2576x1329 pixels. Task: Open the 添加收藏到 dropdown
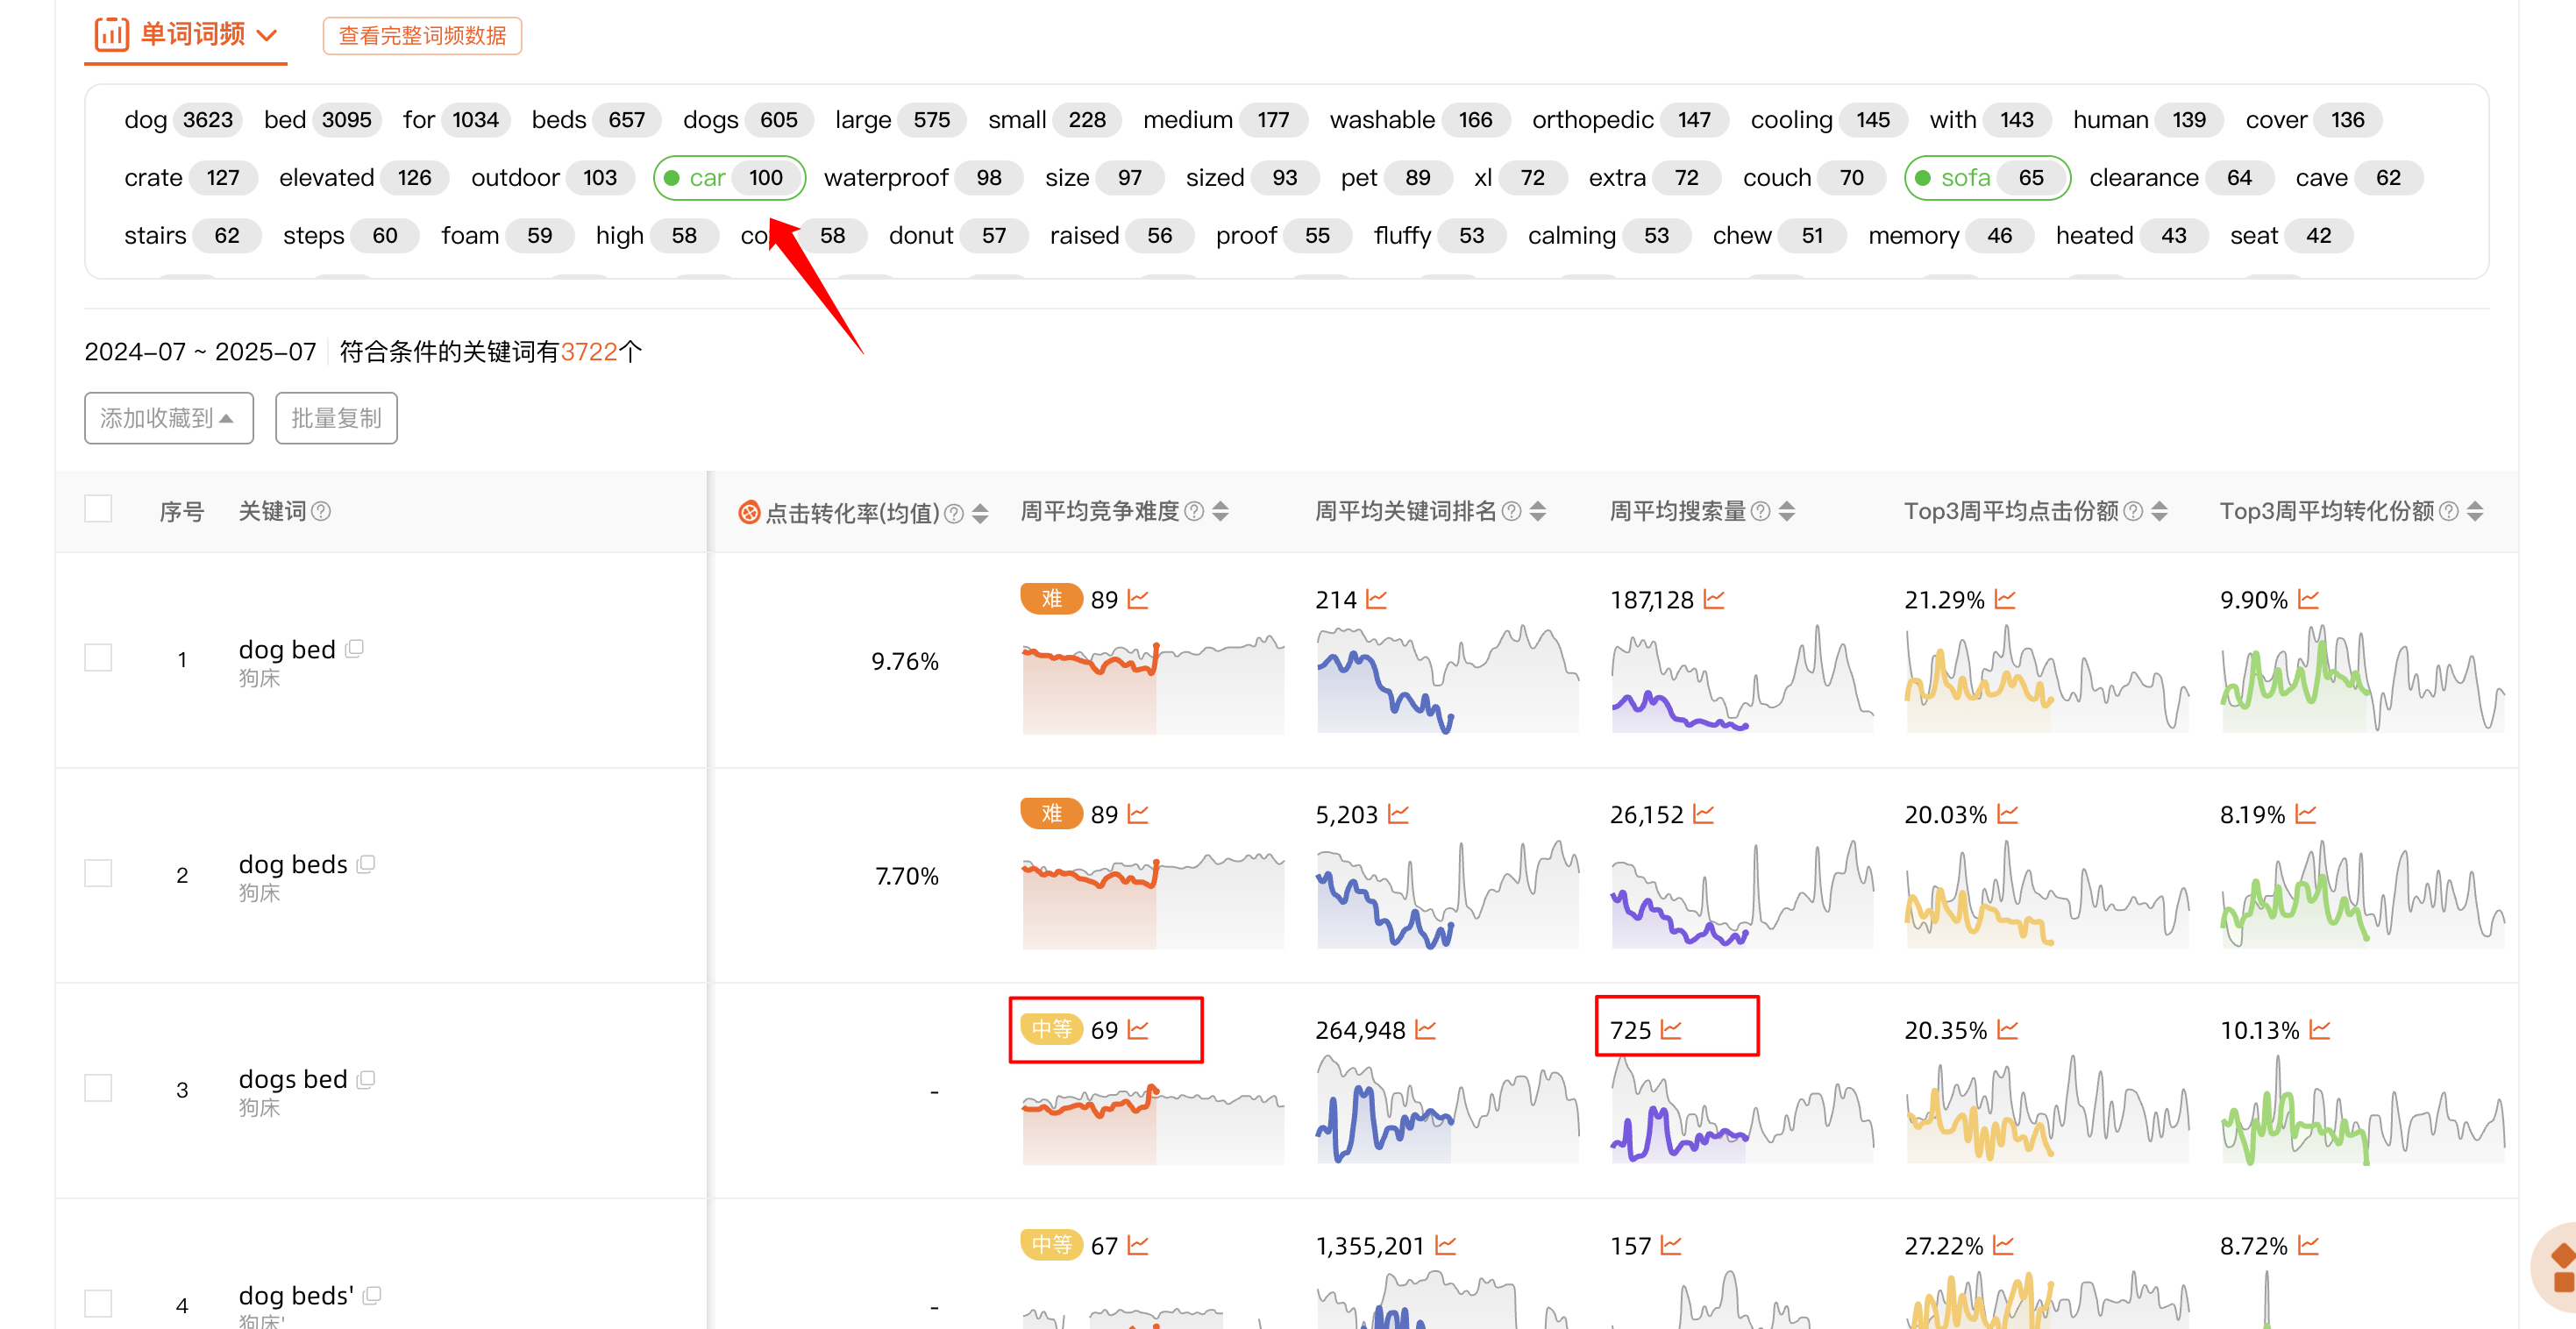[x=168, y=418]
